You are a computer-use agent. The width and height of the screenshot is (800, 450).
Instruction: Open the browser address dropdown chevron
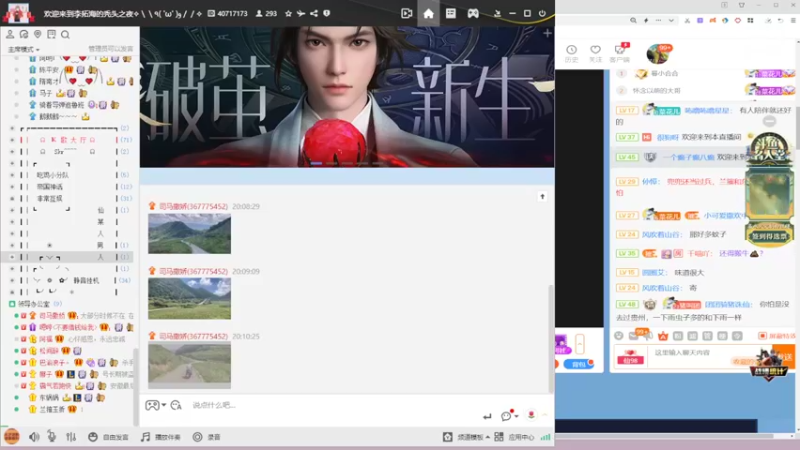click(671, 20)
